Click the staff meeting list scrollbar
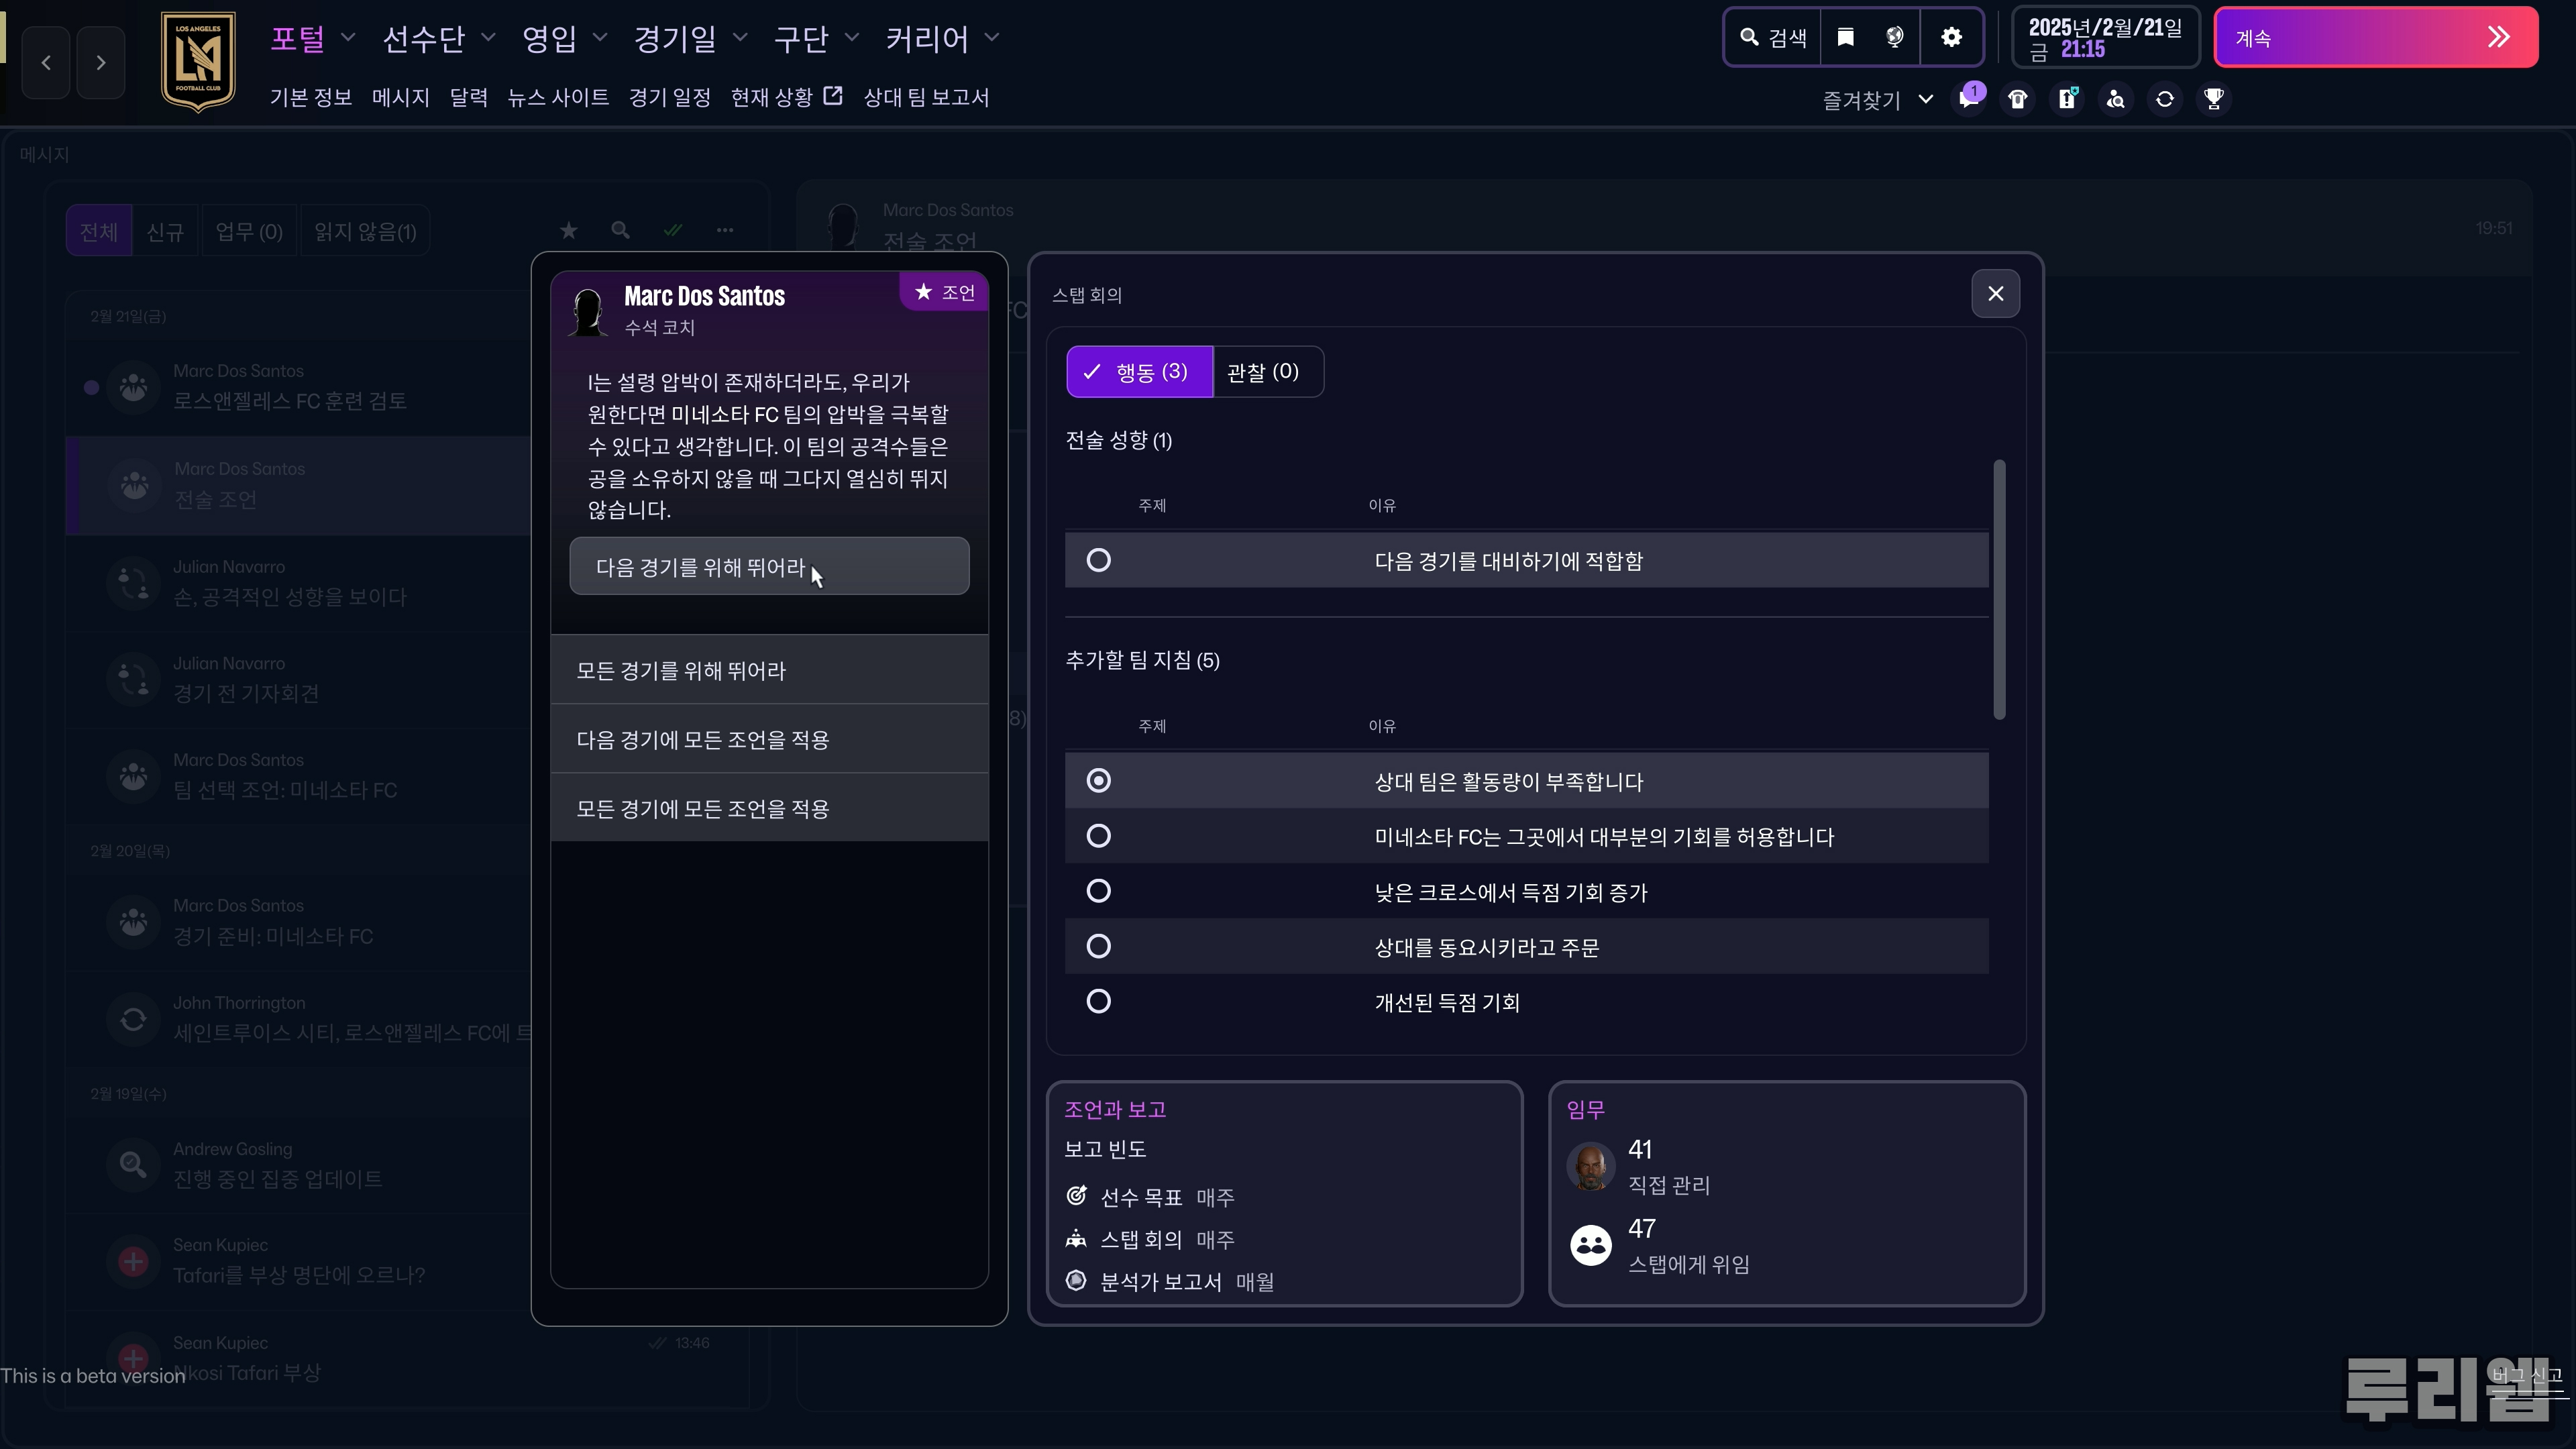The height and width of the screenshot is (1449, 2576). [1999, 590]
